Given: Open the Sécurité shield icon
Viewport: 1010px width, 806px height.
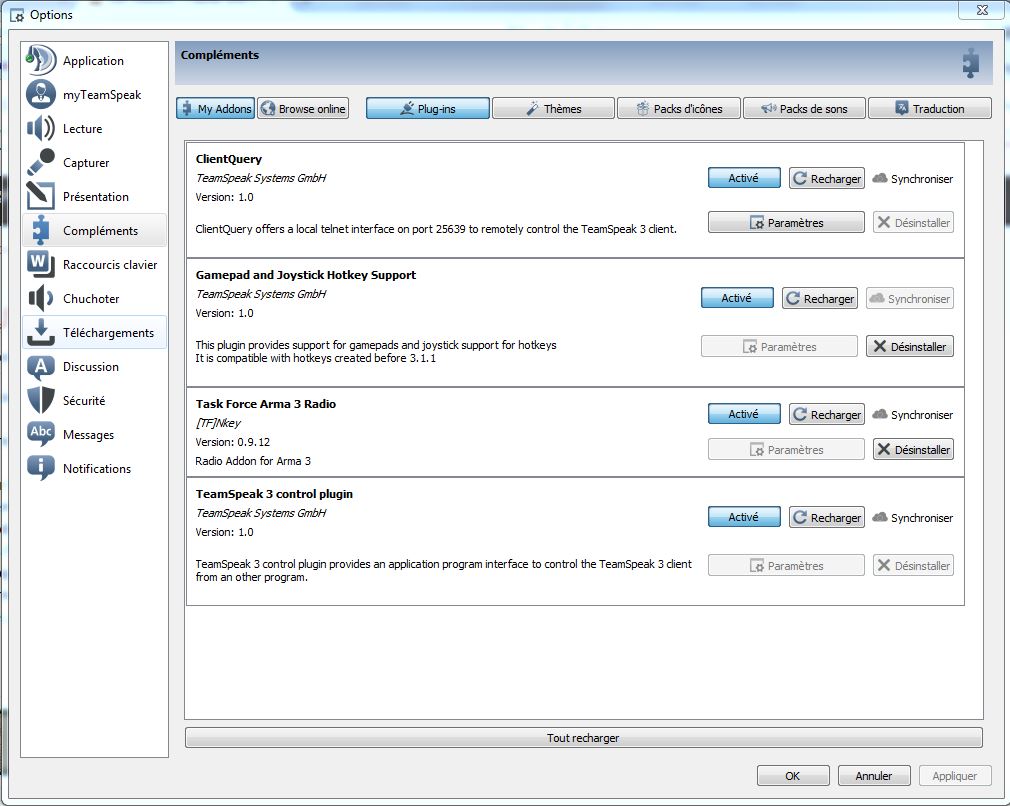Looking at the screenshot, I should click(41, 401).
